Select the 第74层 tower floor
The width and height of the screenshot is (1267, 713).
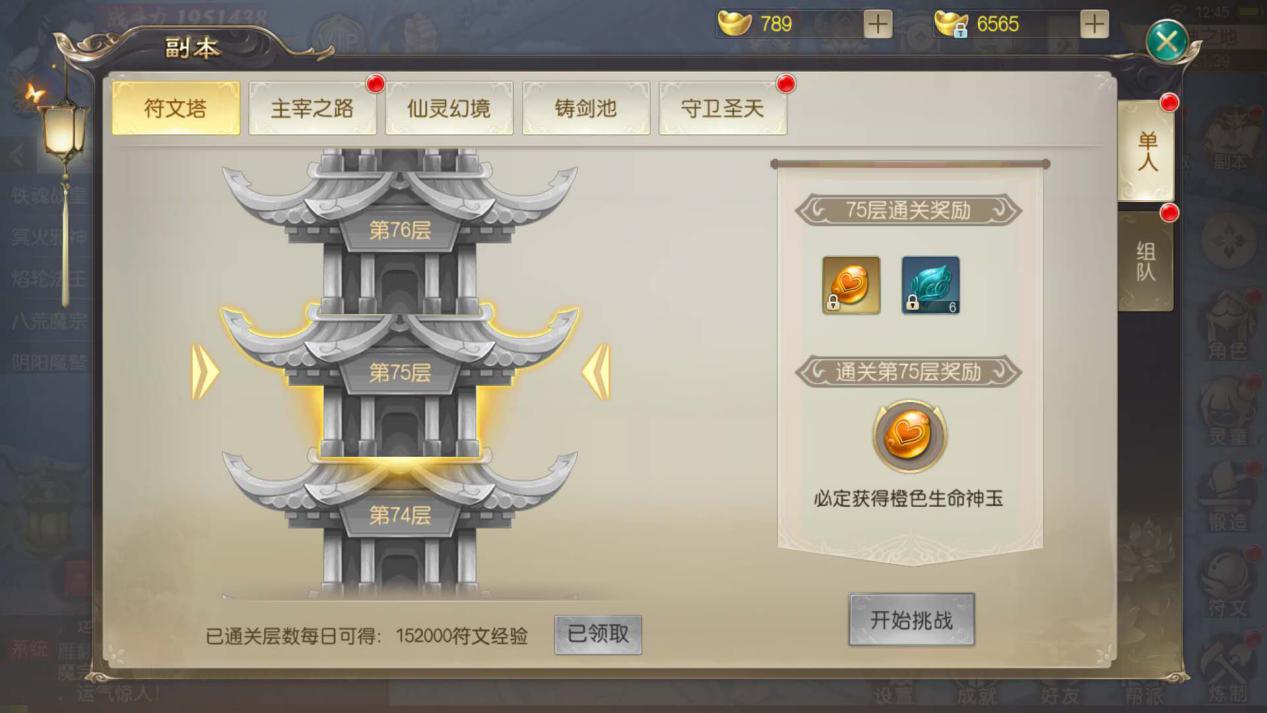(x=400, y=515)
